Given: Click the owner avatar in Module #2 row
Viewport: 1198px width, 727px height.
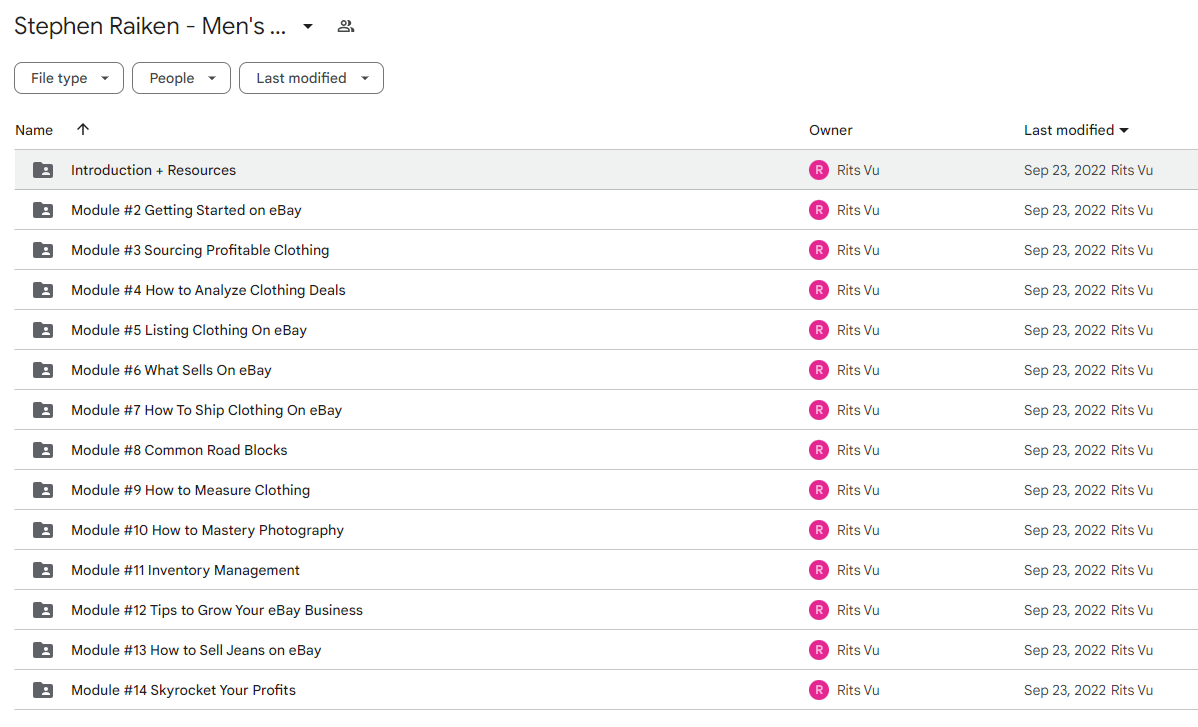Looking at the screenshot, I should tap(819, 210).
